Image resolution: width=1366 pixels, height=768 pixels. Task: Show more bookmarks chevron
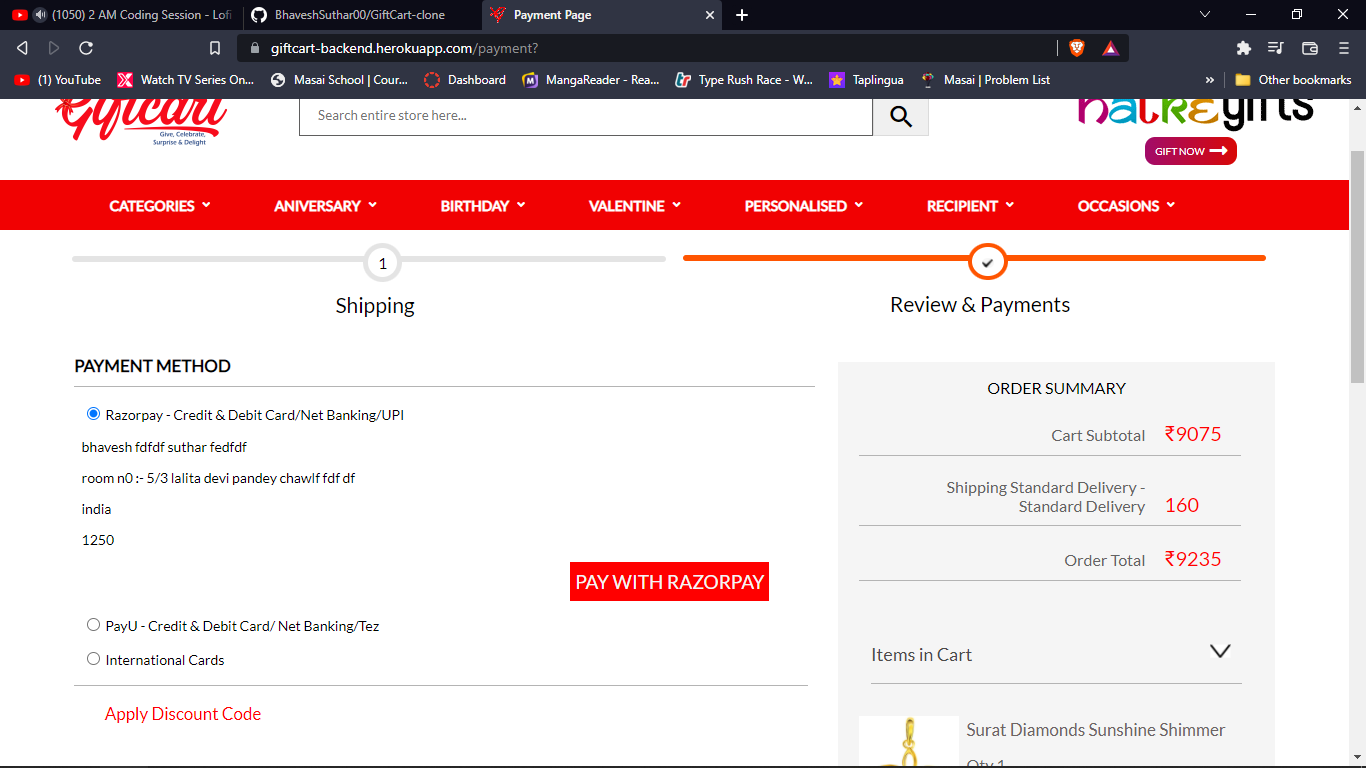1210,80
